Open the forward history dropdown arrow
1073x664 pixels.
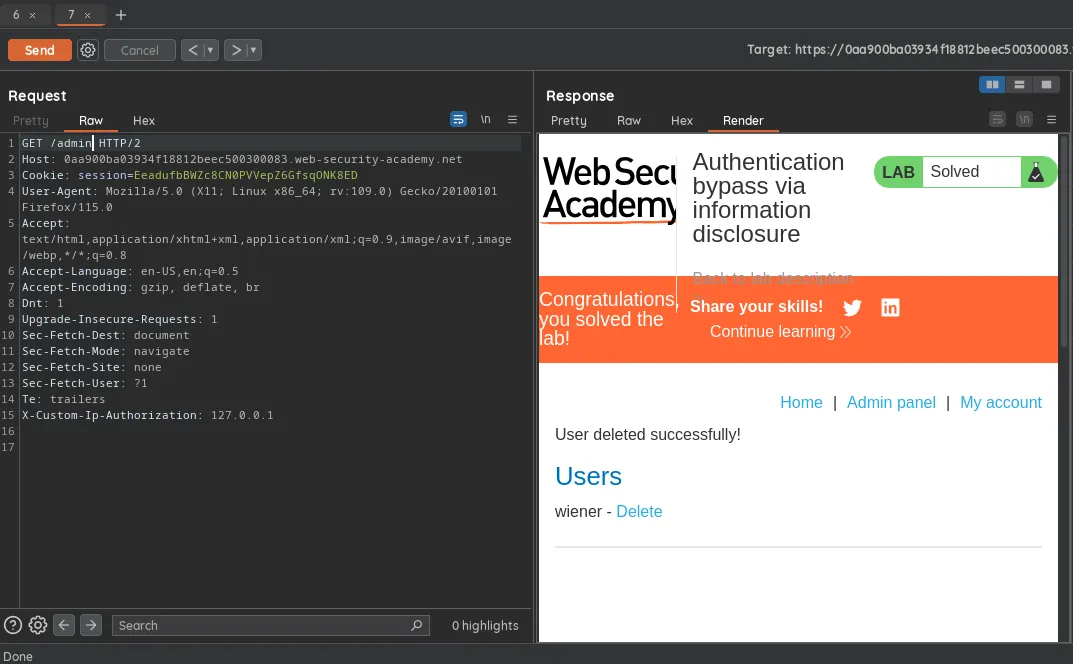254,50
